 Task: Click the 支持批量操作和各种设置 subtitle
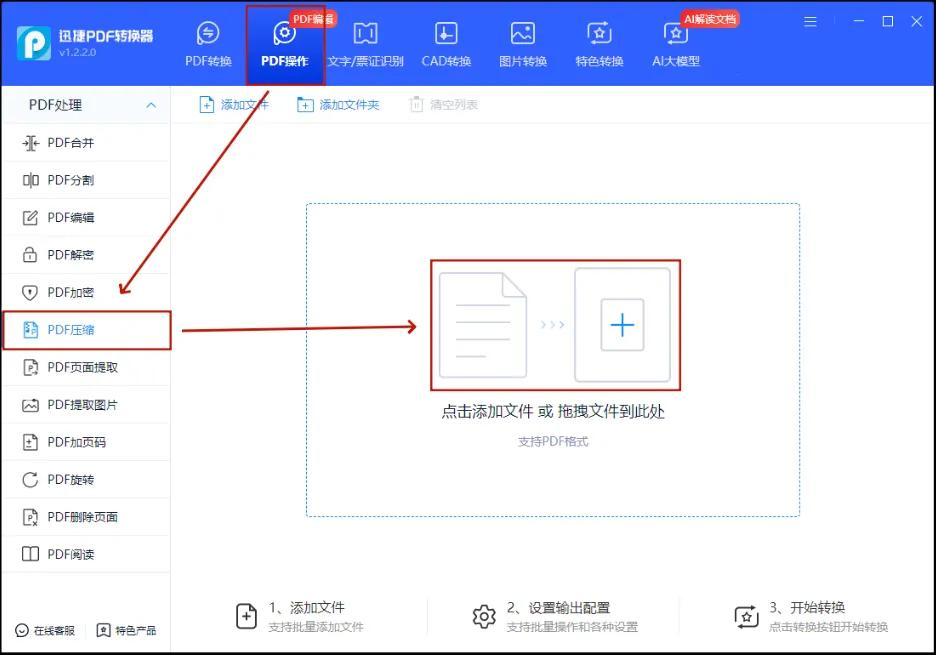coord(572,627)
